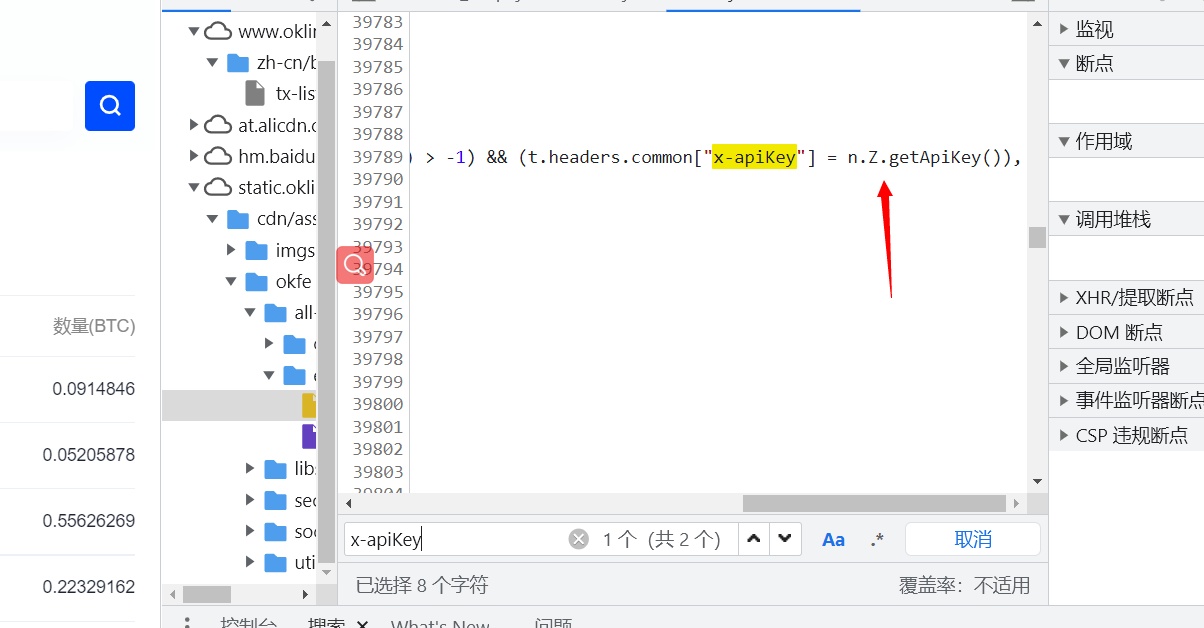Click line number 39794 in the gutter
The width and height of the screenshot is (1204, 628).
(x=378, y=269)
